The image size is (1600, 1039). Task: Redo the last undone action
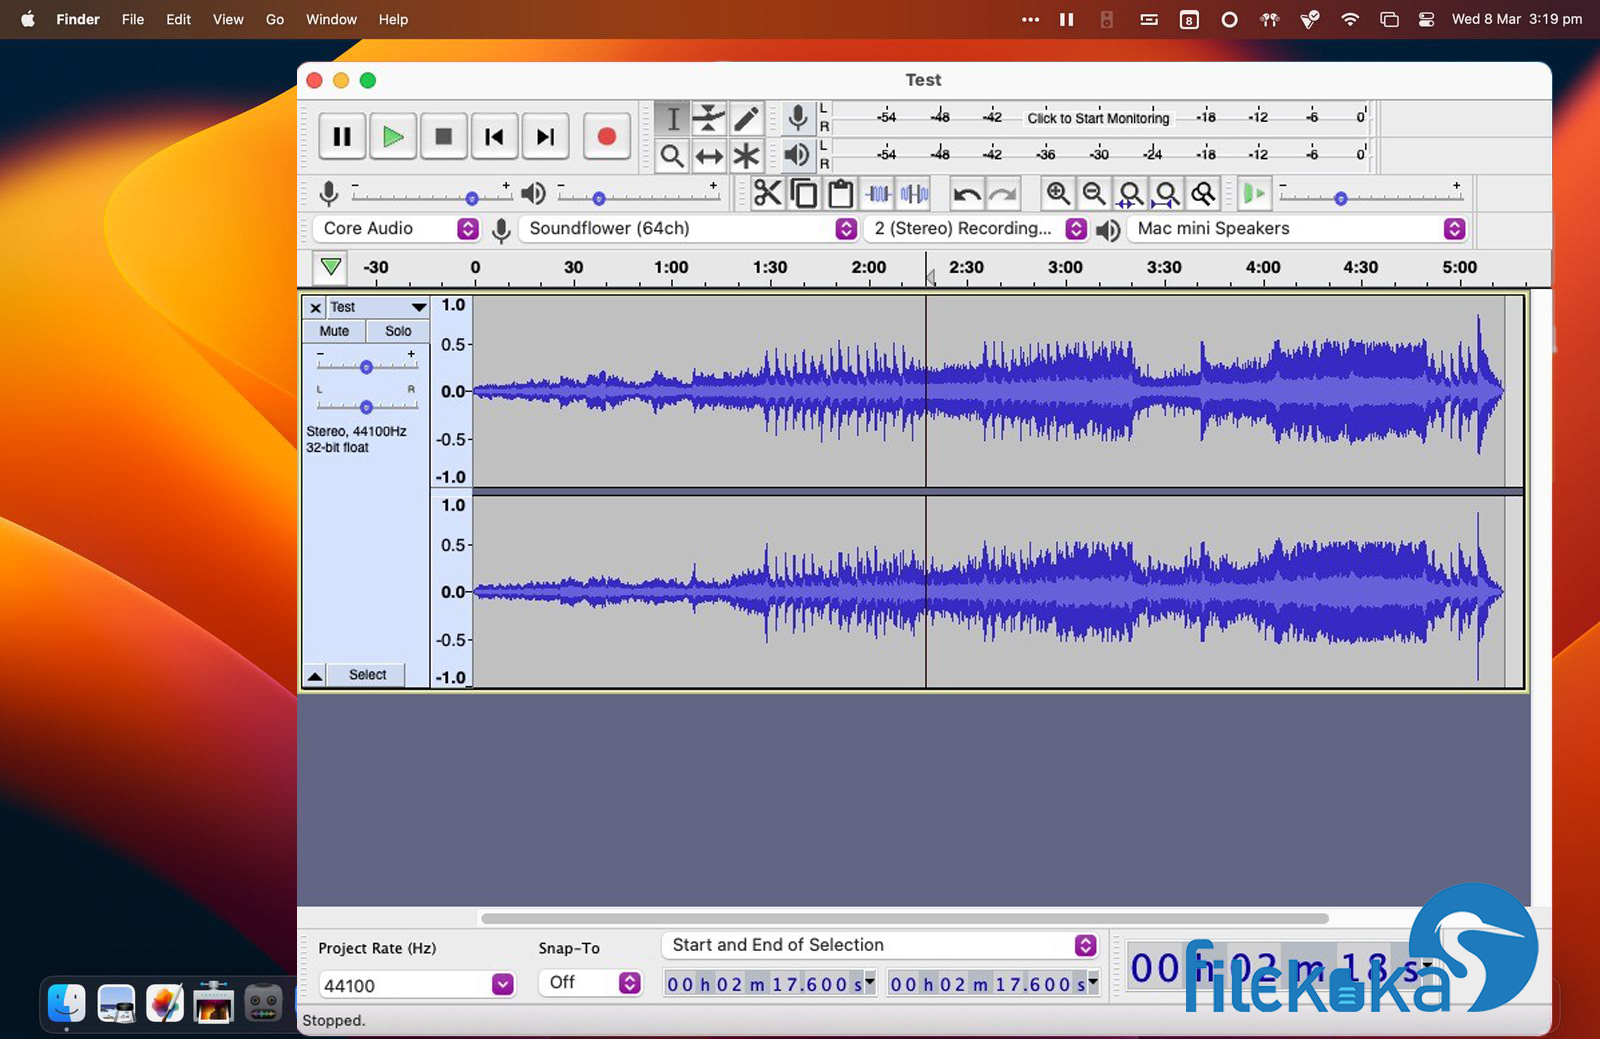coord(1002,193)
